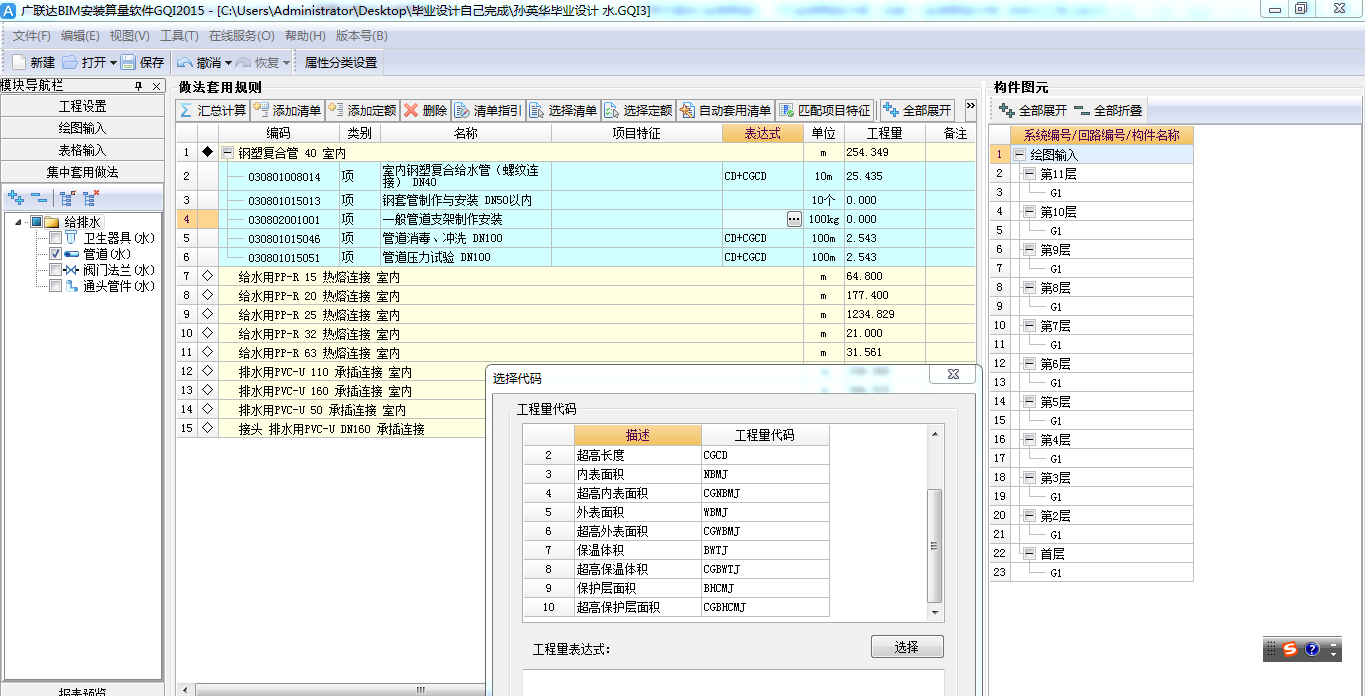Click the 新建 (new file) icon

[x=18, y=62]
